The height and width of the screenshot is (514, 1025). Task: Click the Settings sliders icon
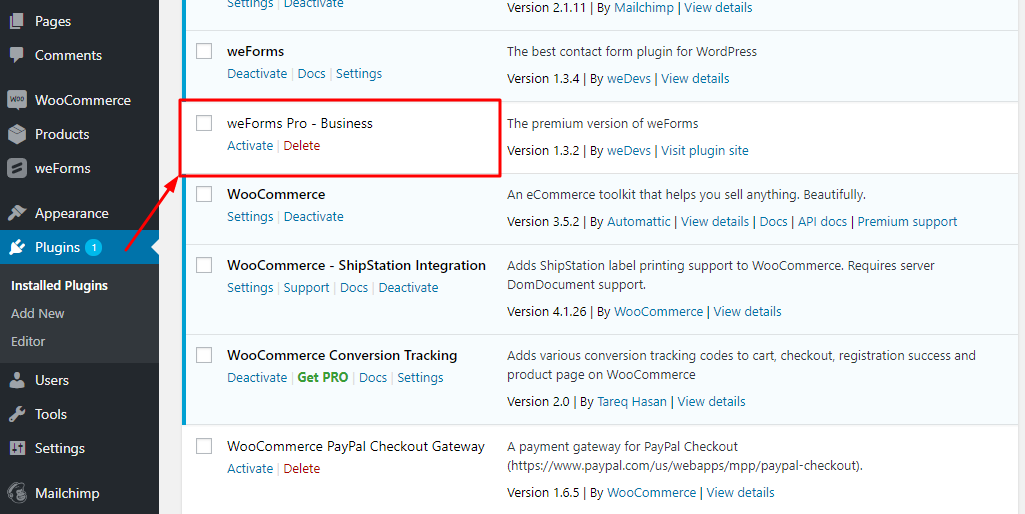[x=17, y=448]
